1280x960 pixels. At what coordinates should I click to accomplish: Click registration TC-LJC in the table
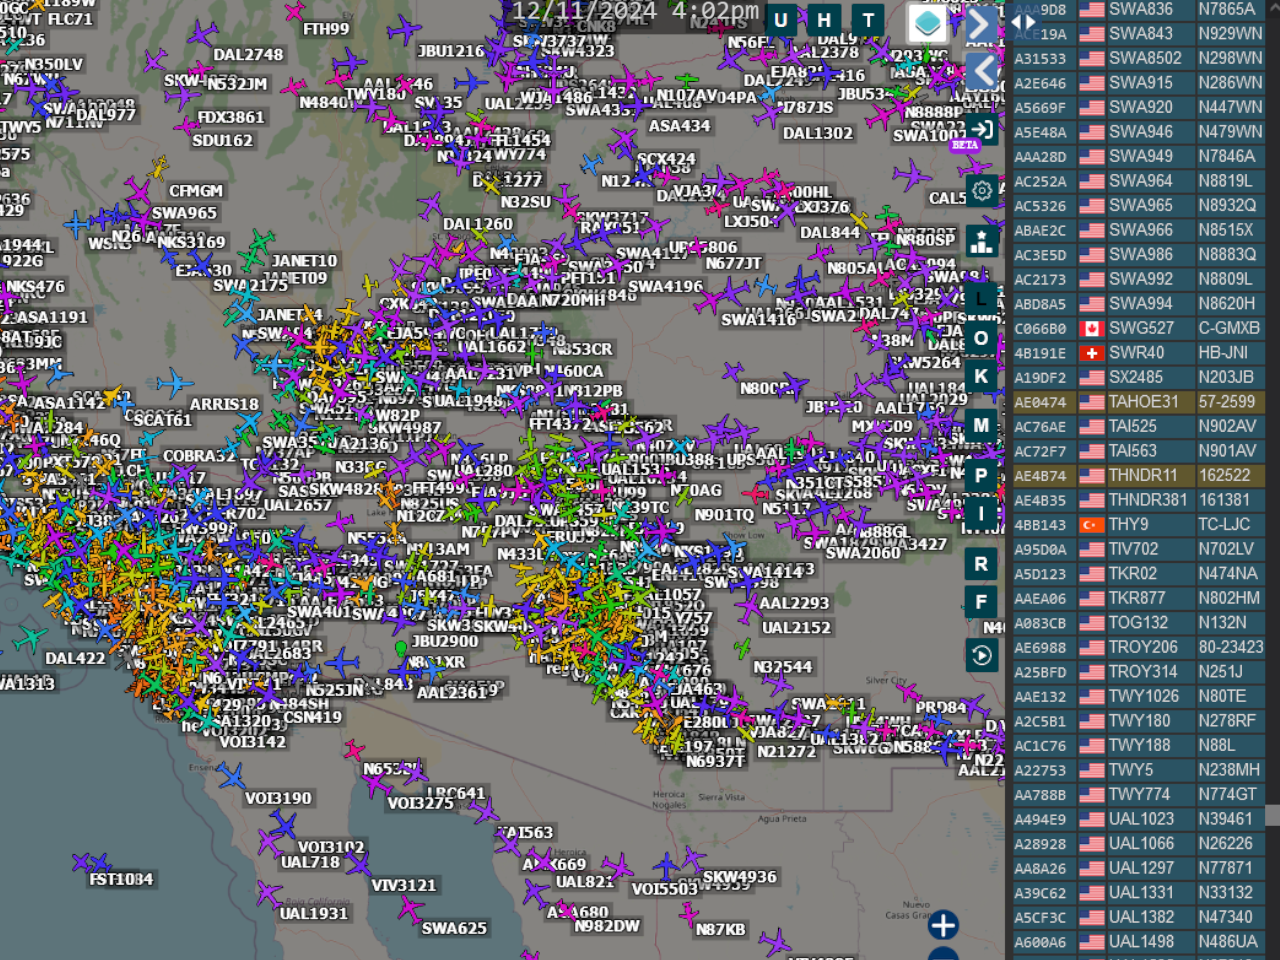point(1224,525)
